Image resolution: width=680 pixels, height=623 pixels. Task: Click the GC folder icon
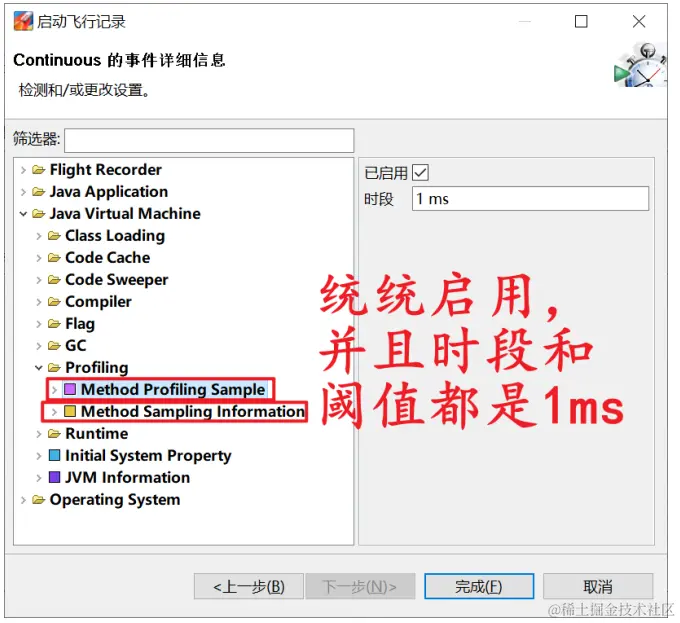(x=54, y=346)
